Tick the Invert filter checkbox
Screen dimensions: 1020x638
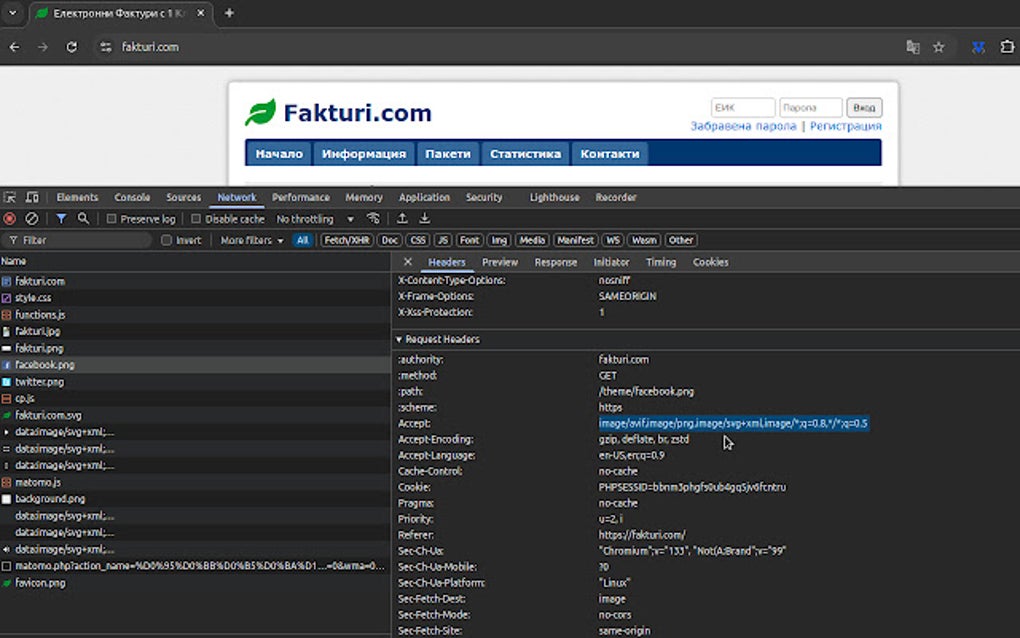pyautogui.click(x=167, y=241)
